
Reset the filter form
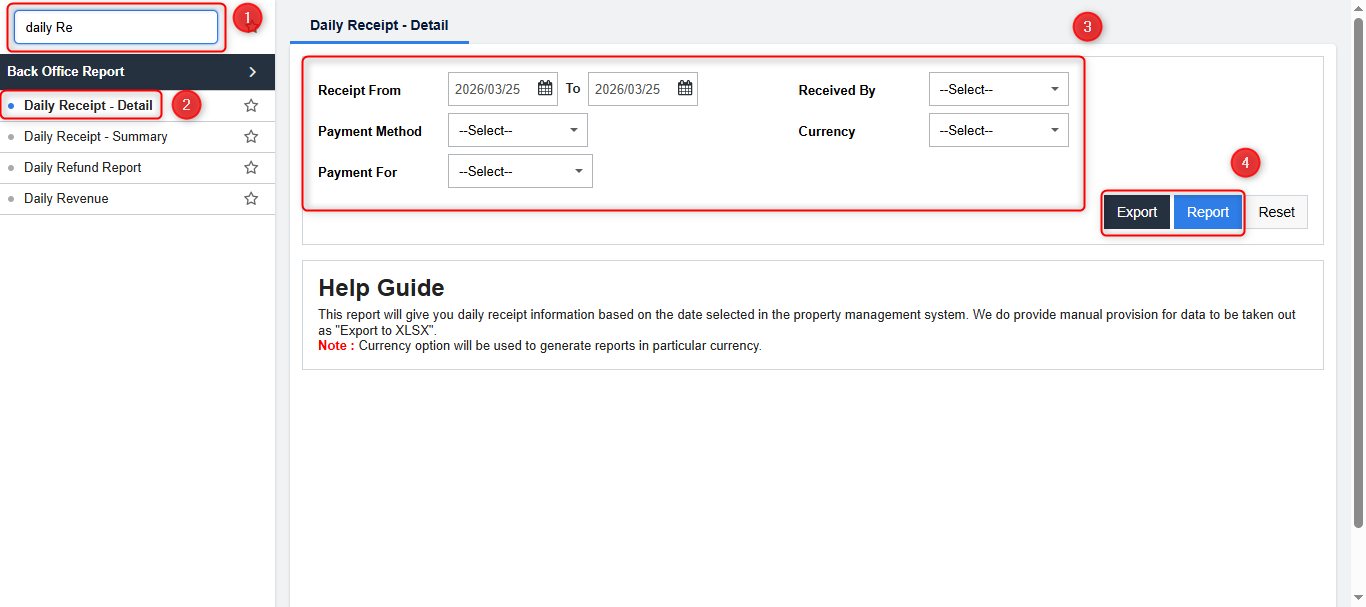tap(1276, 212)
